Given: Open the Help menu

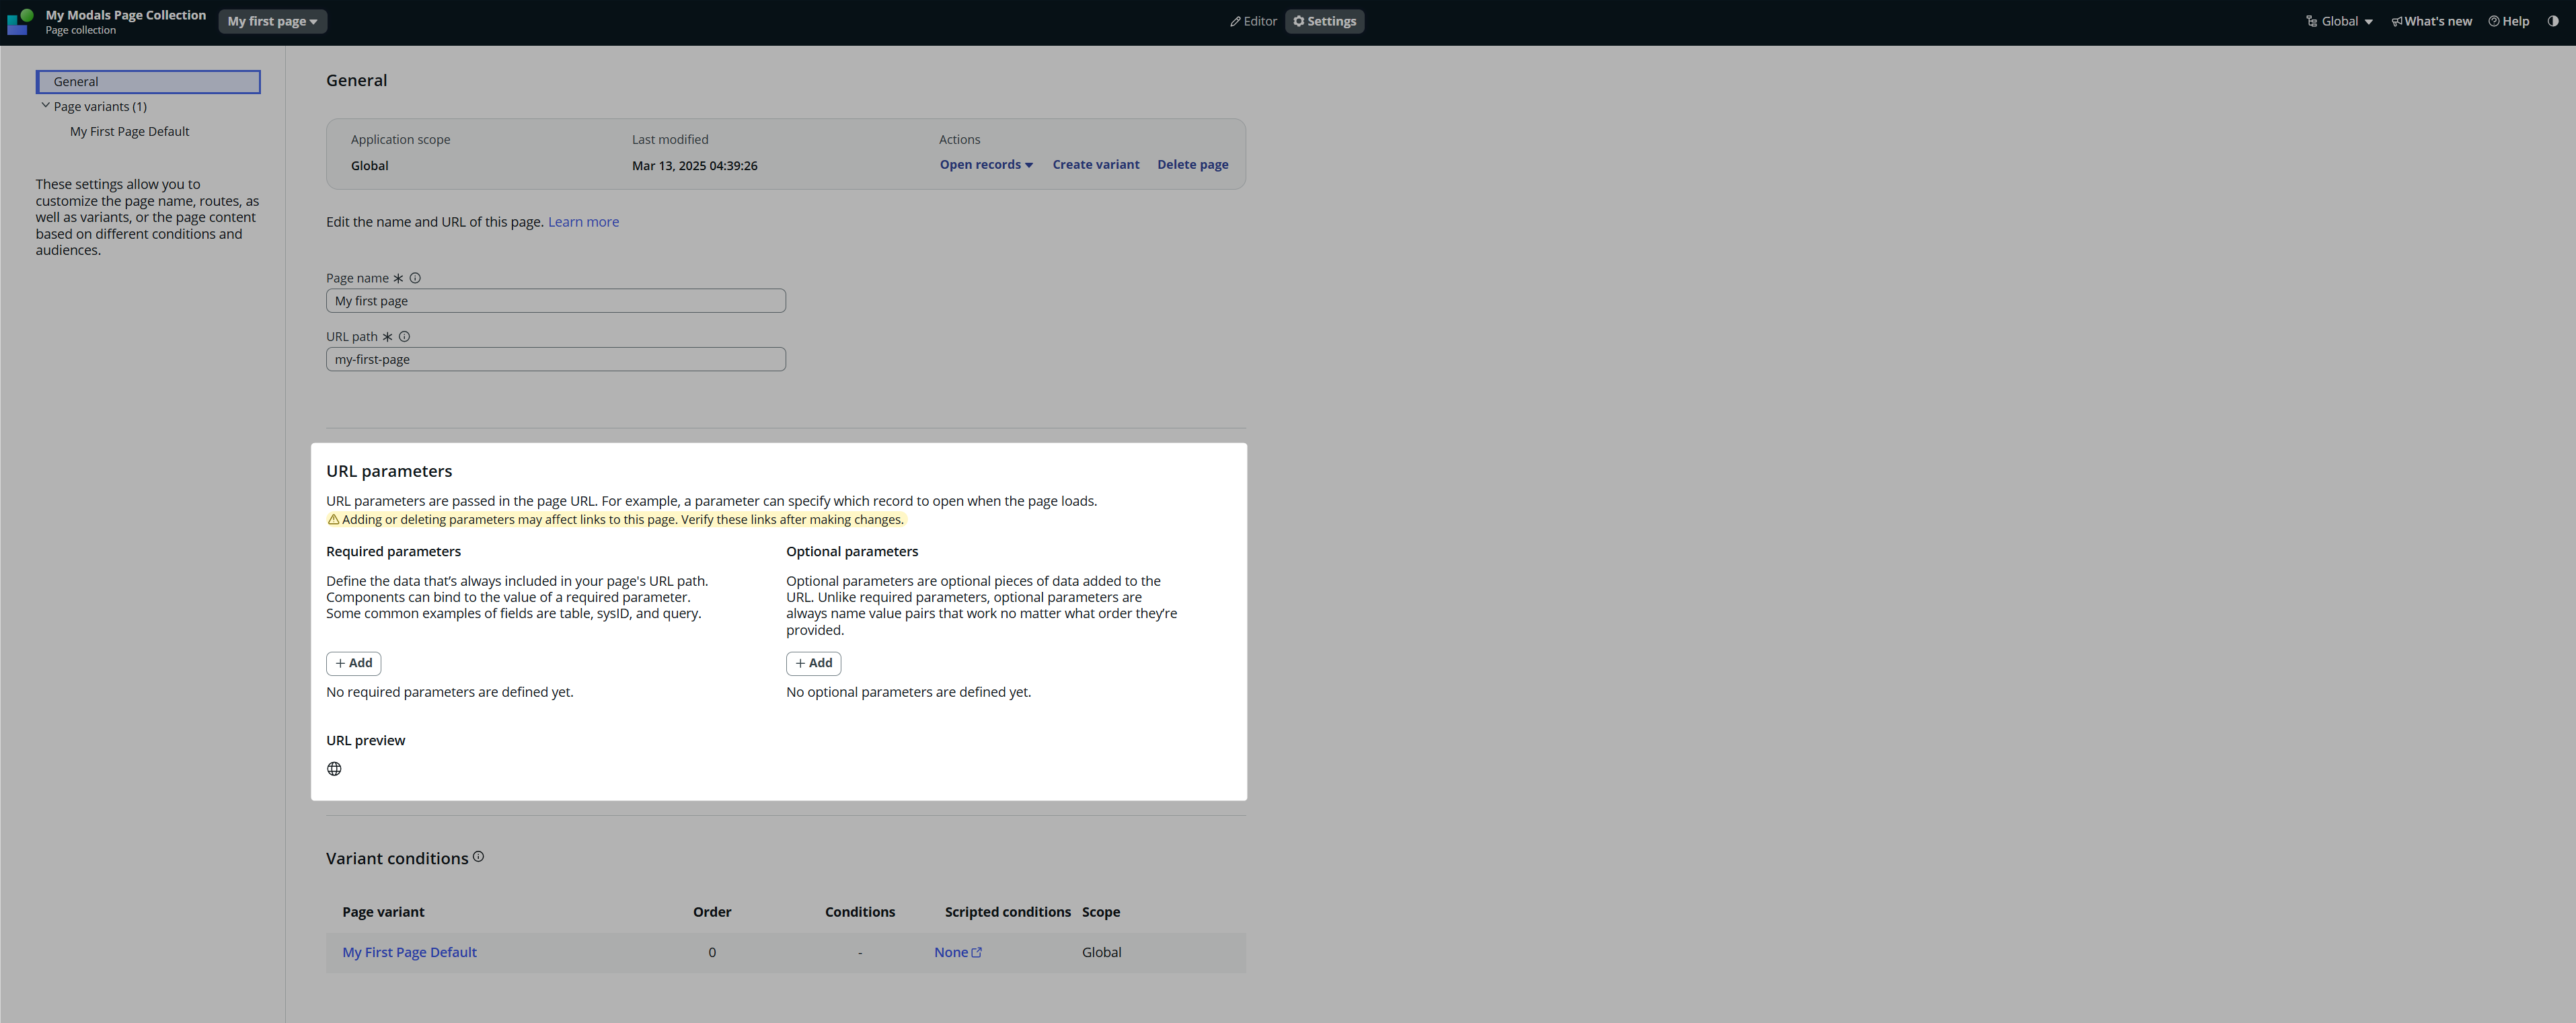Looking at the screenshot, I should tap(2508, 21).
